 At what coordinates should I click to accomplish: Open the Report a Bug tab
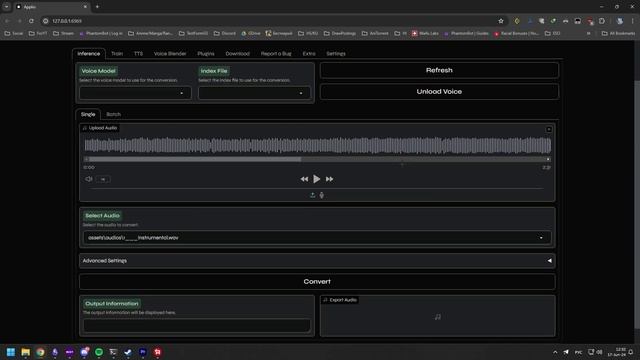[276, 53]
